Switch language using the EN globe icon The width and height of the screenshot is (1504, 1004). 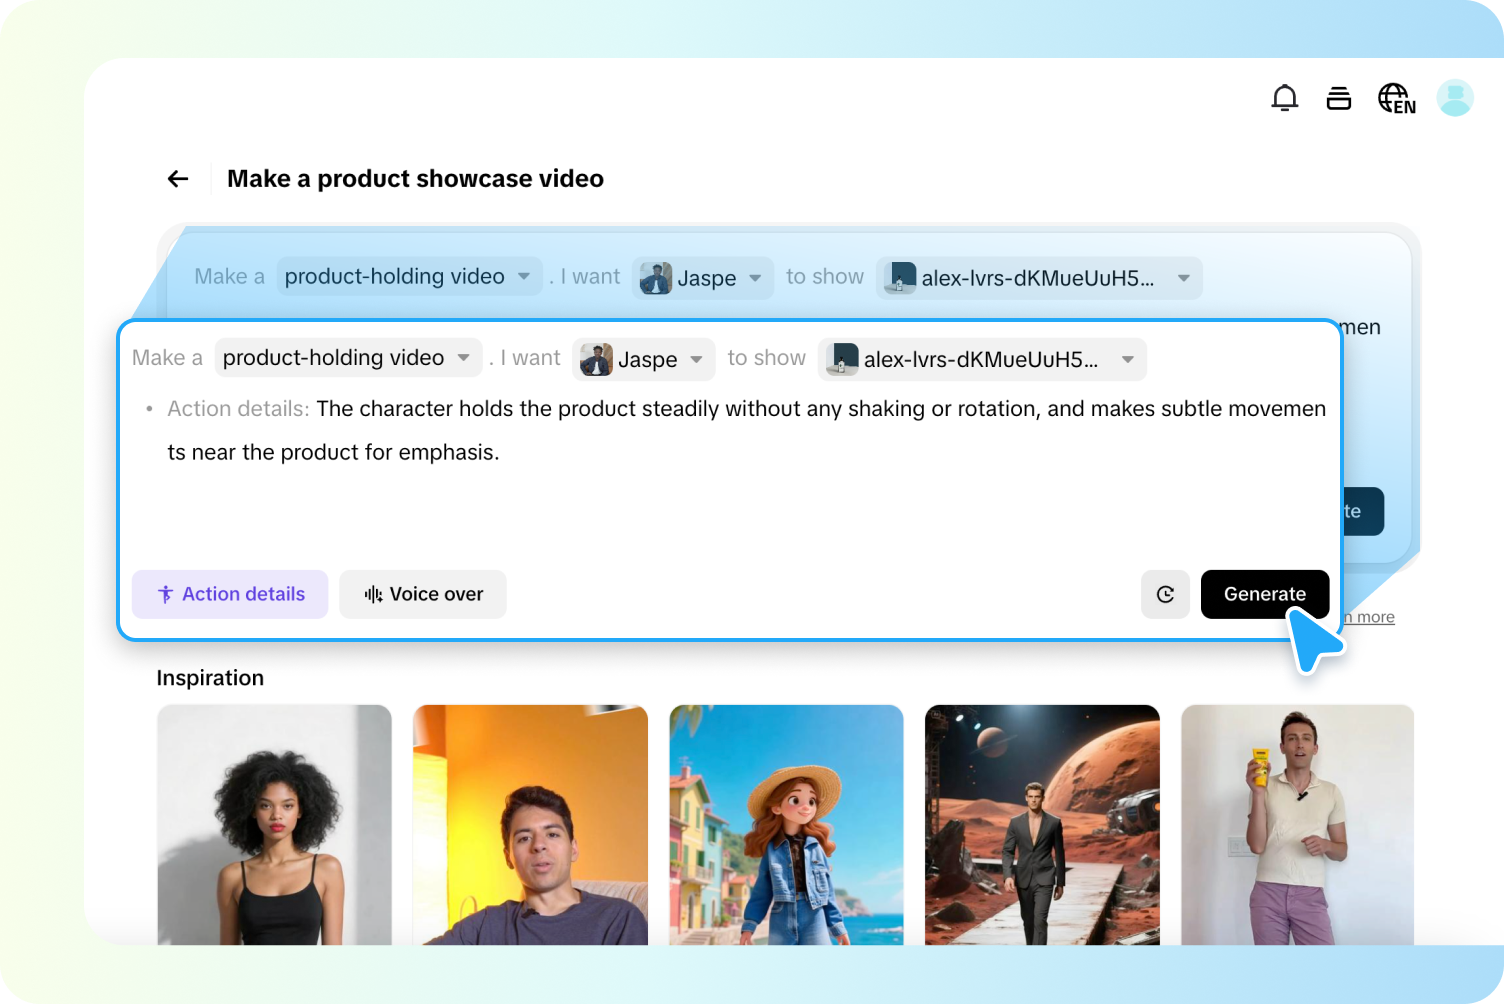[x=1395, y=97]
